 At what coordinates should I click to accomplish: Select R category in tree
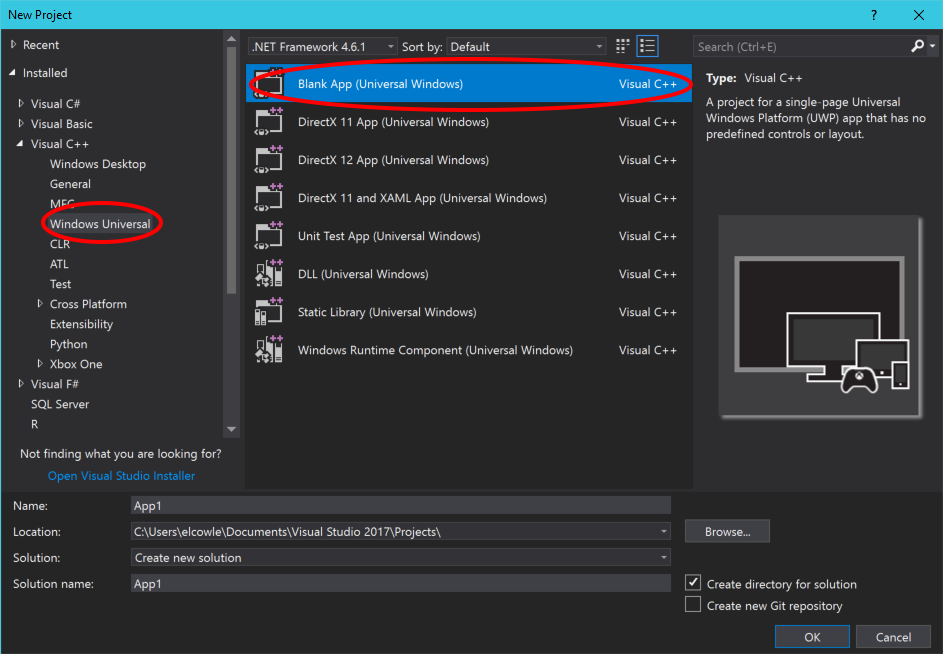point(34,424)
